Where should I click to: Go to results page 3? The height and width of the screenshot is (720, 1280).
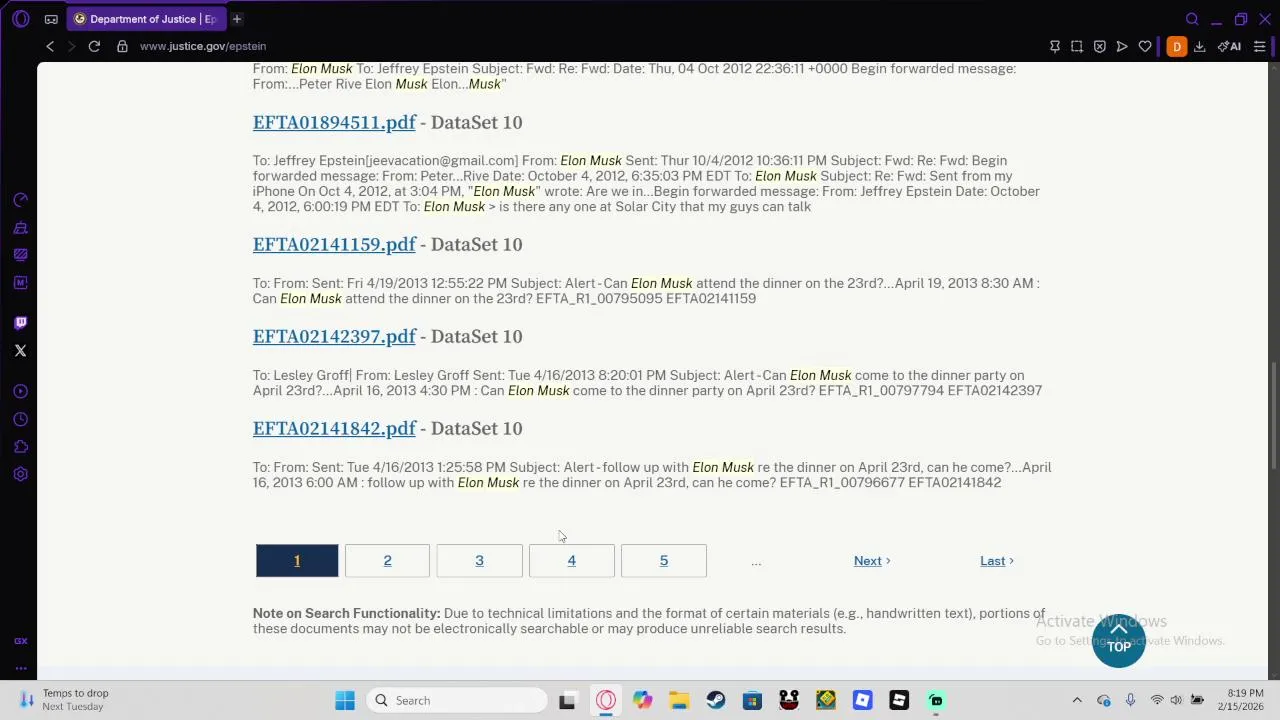coord(479,561)
